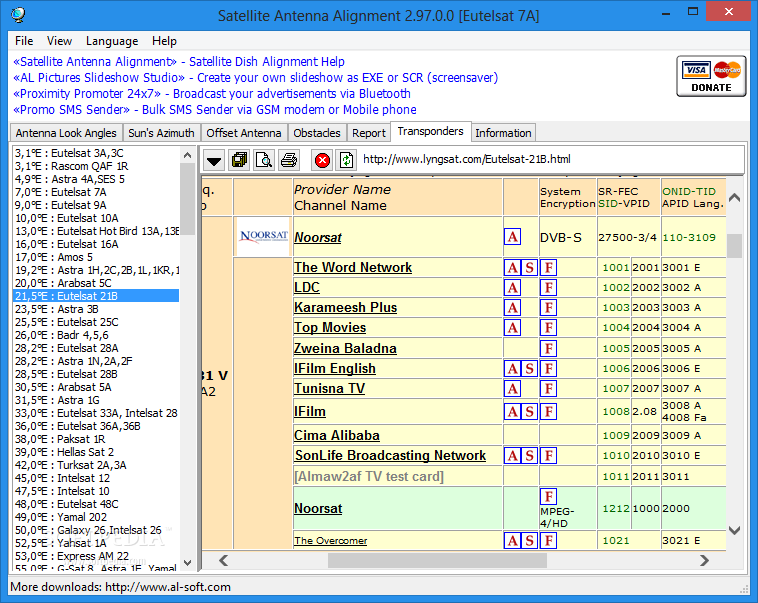Select 49,0°E Yamal 202 entry
The width and height of the screenshot is (758, 603).
tap(96, 517)
